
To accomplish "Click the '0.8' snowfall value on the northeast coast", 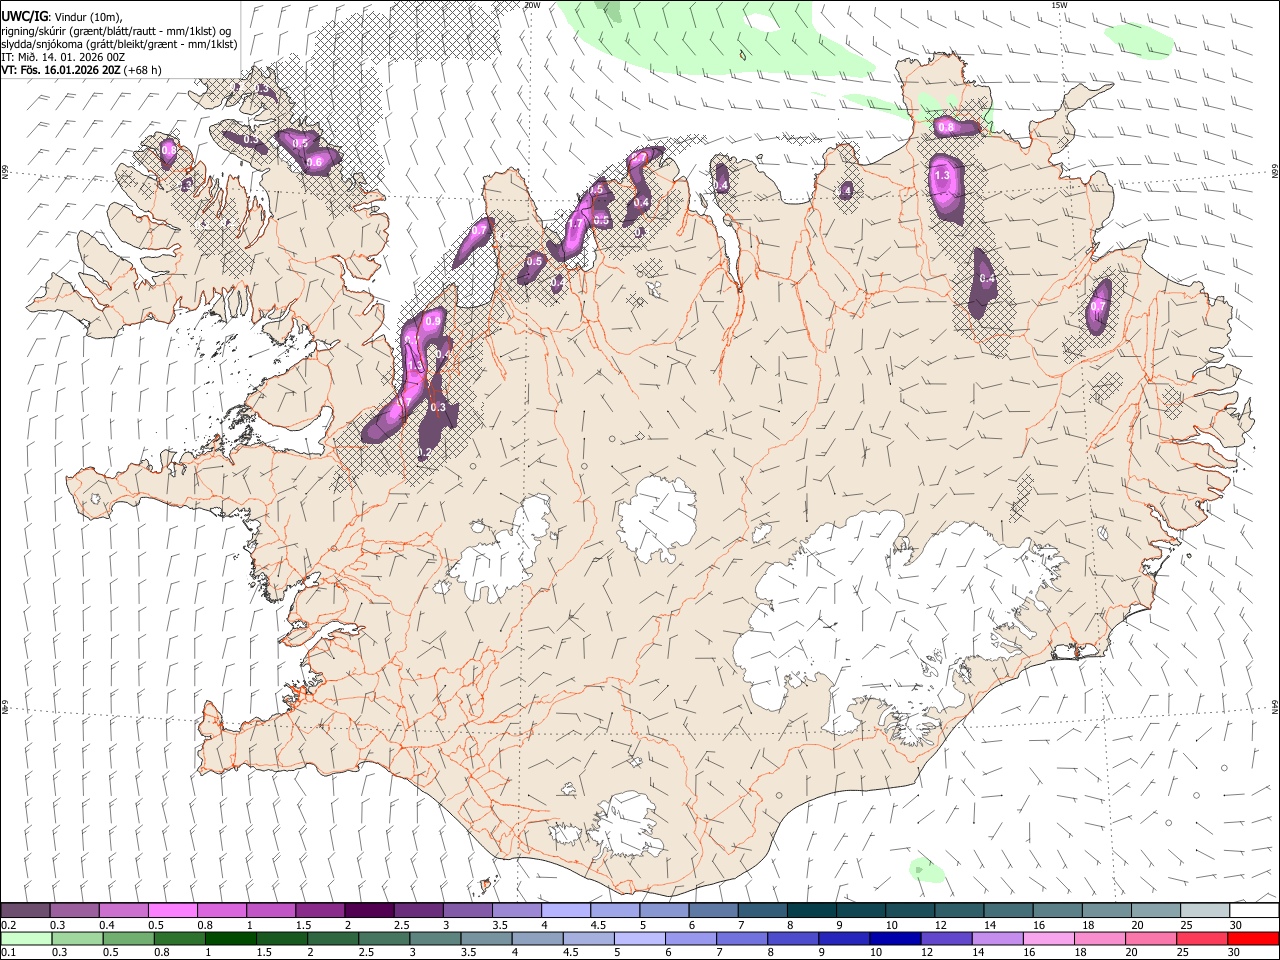I will pyautogui.click(x=945, y=128).
